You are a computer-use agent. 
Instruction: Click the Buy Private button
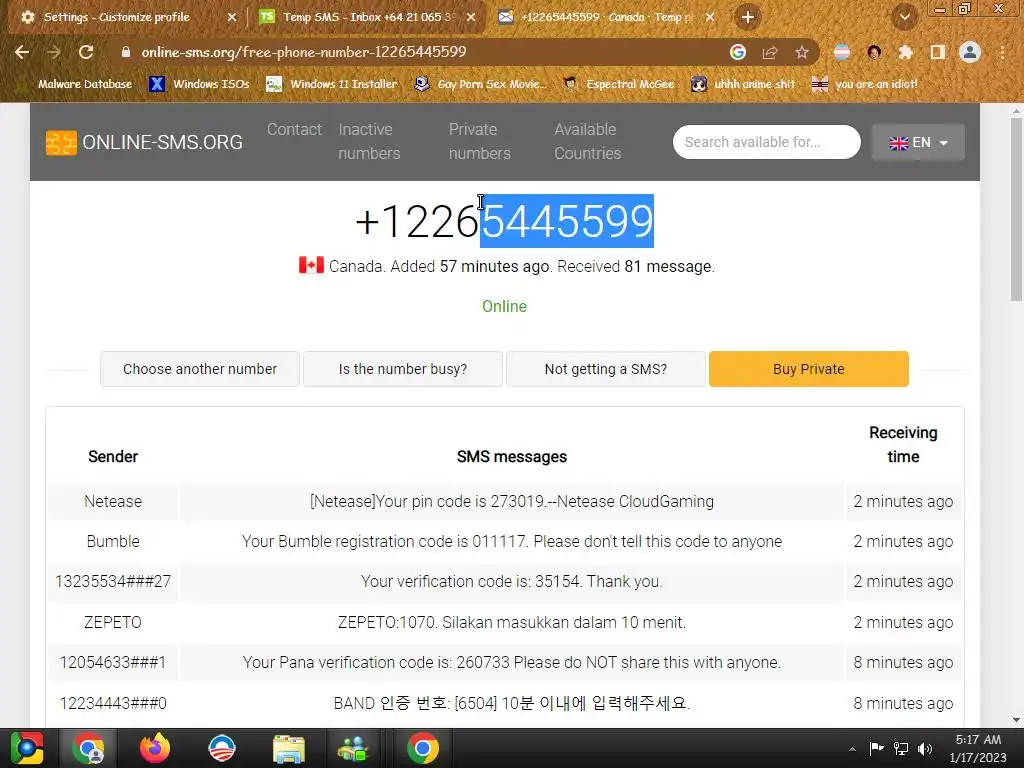coord(808,369)
